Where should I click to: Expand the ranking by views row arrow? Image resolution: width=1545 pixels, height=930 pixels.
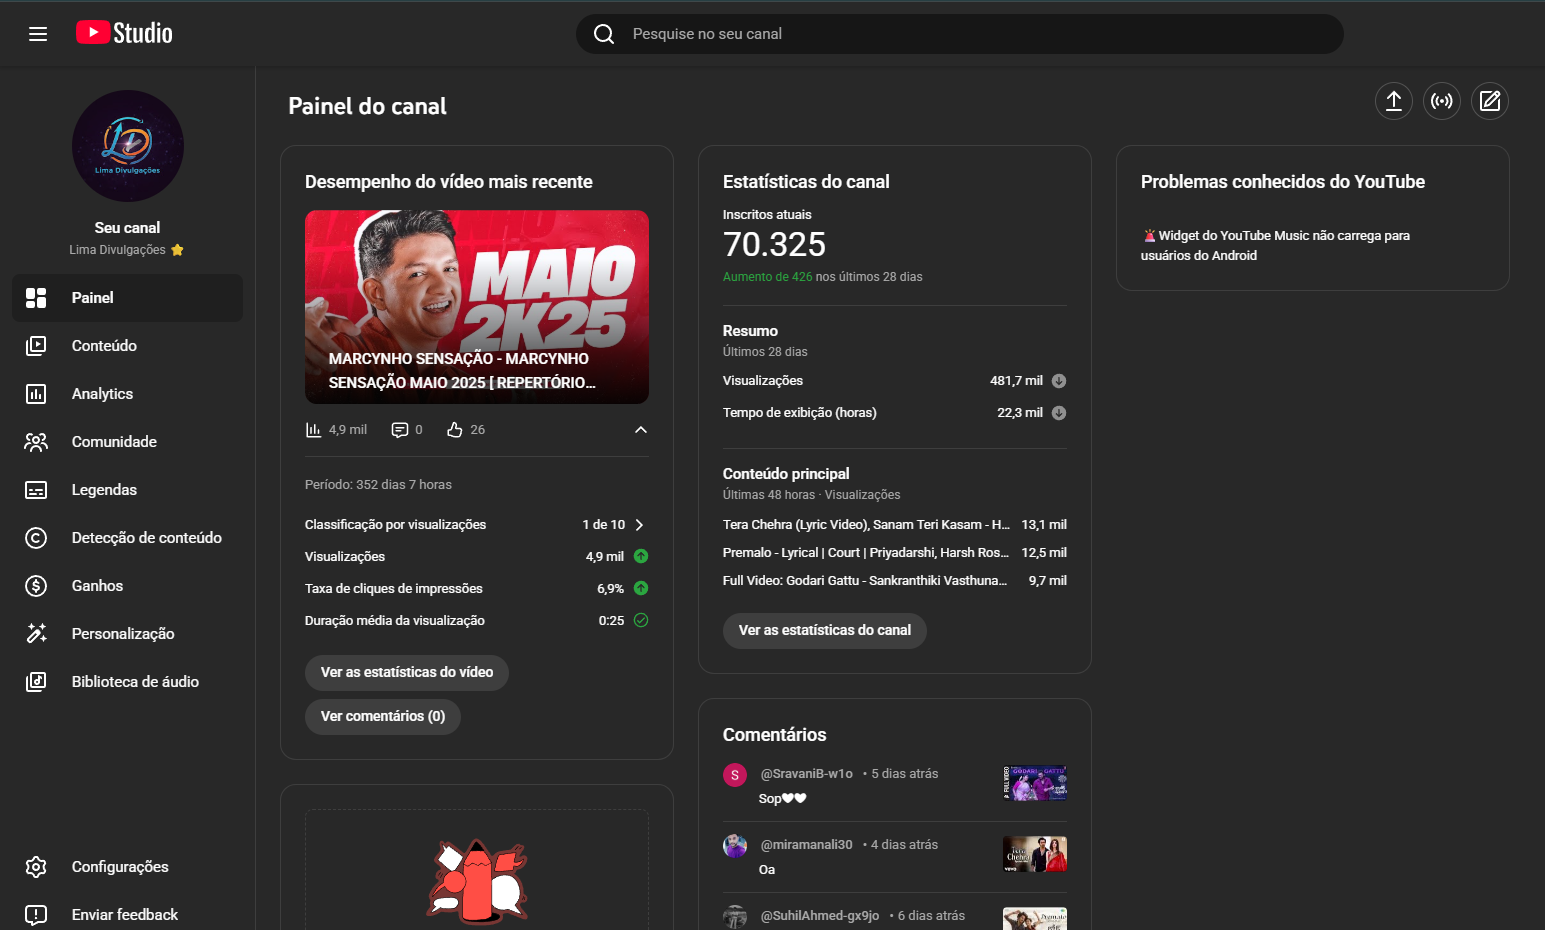coord(640,525)
